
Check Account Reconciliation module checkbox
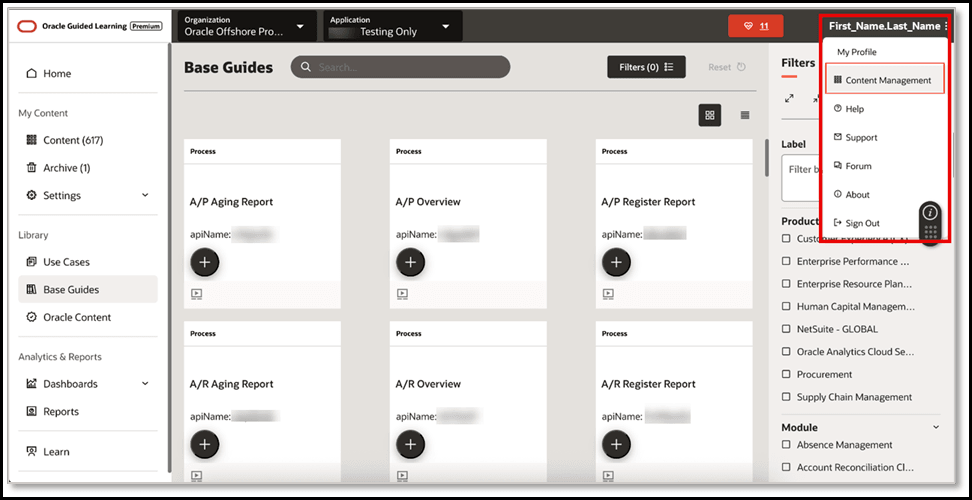pyautogui.click(x=786, y=467)
